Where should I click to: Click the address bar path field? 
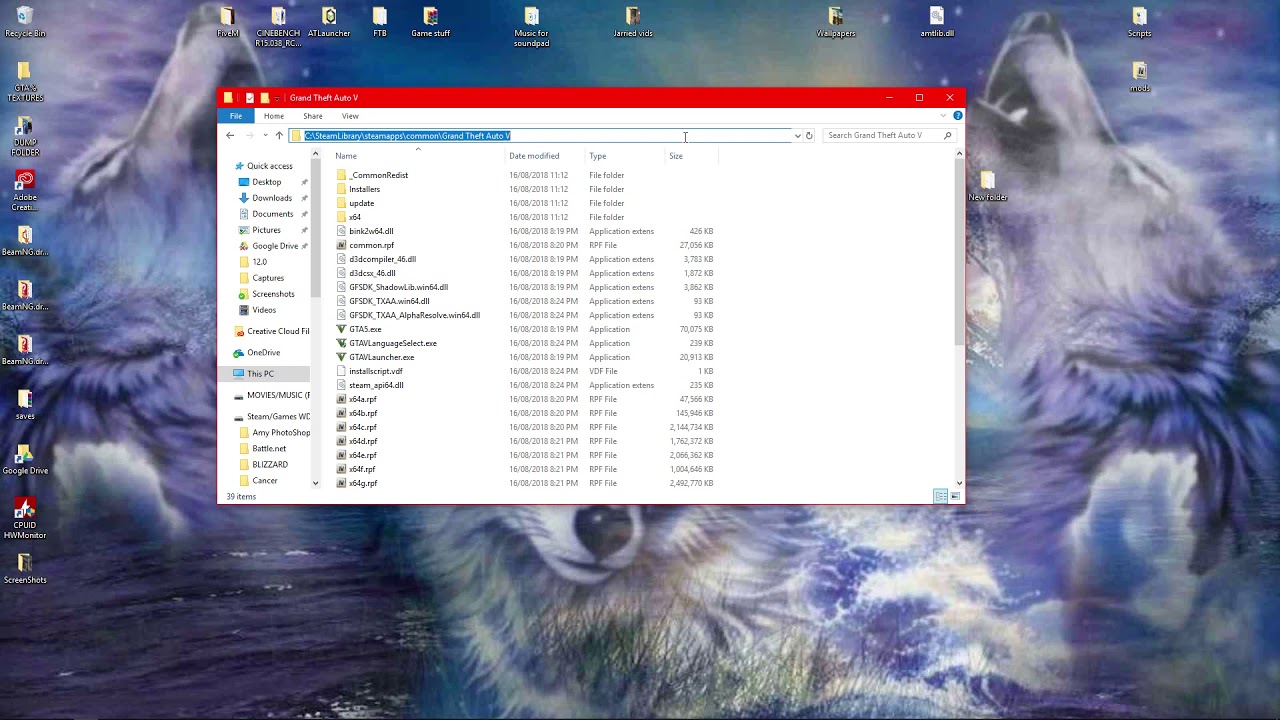pos(540,135)
